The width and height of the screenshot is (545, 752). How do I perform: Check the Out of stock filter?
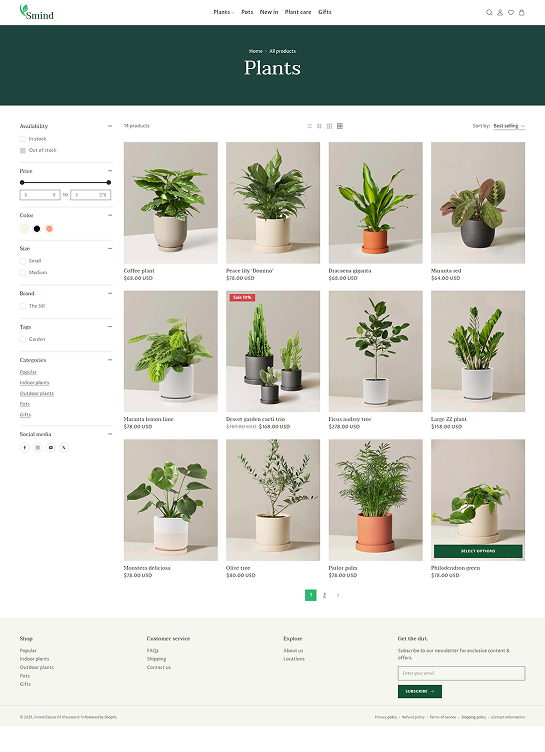(x=23, y=151)
